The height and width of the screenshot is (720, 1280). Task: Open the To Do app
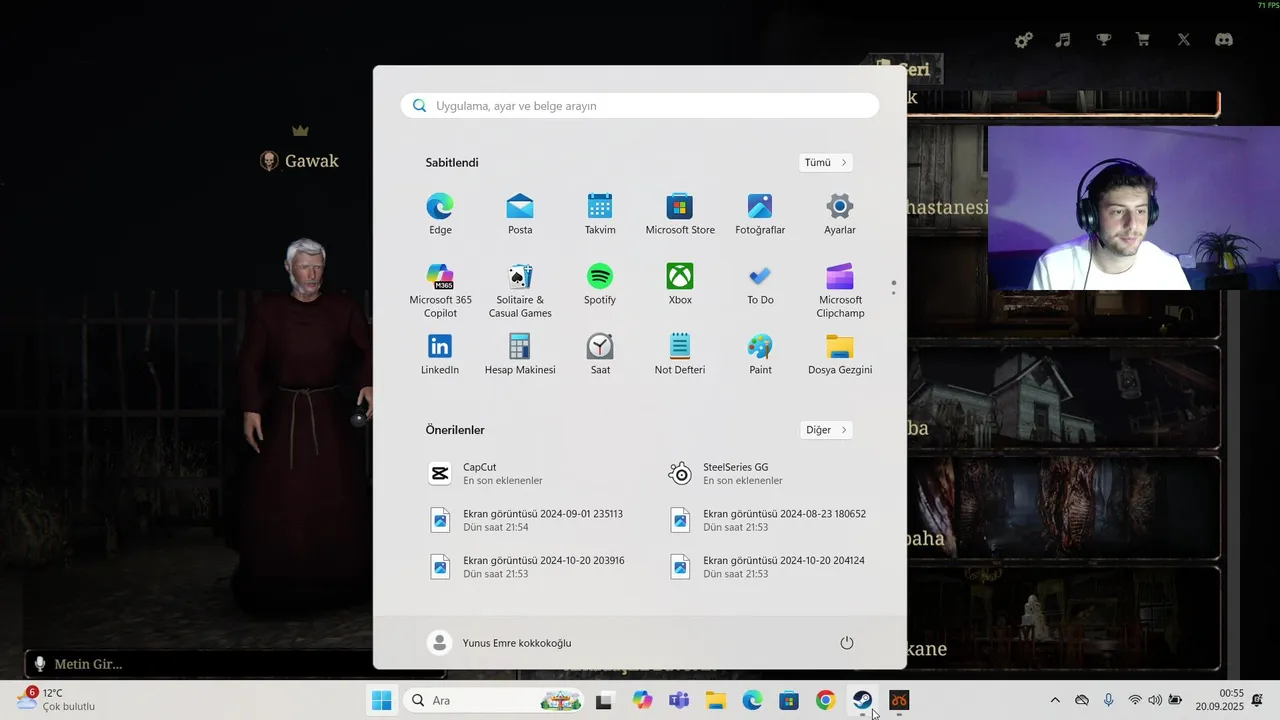[760, 284]
